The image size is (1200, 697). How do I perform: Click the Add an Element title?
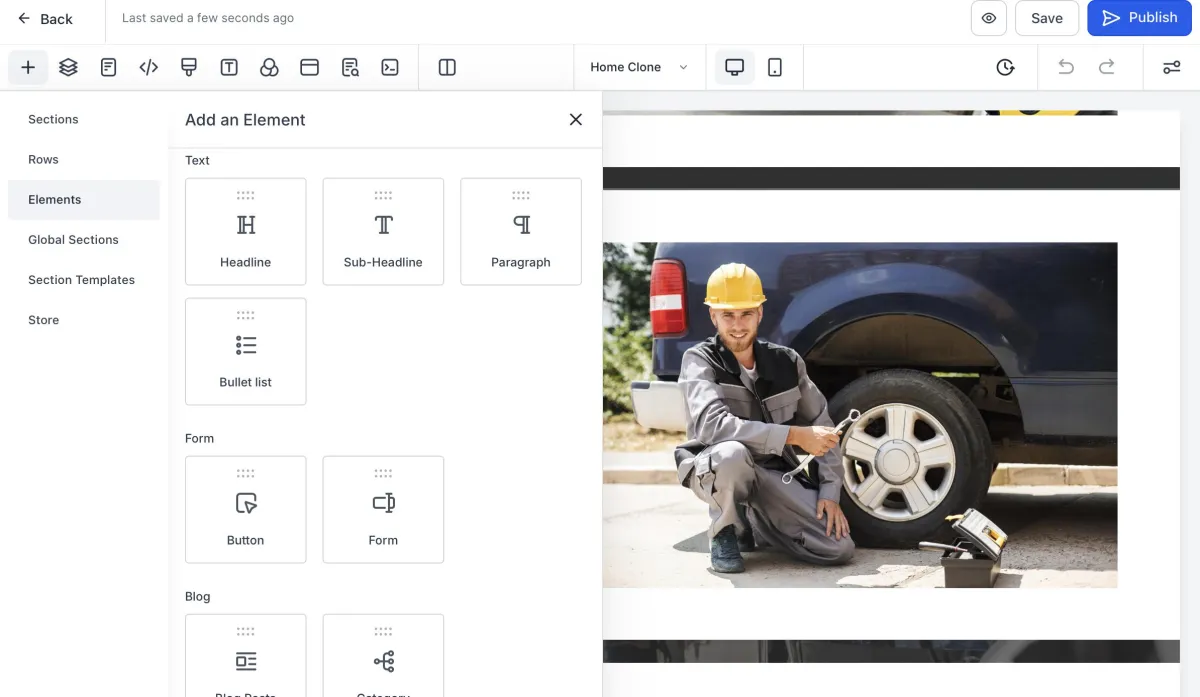click(x=245, y=120)
